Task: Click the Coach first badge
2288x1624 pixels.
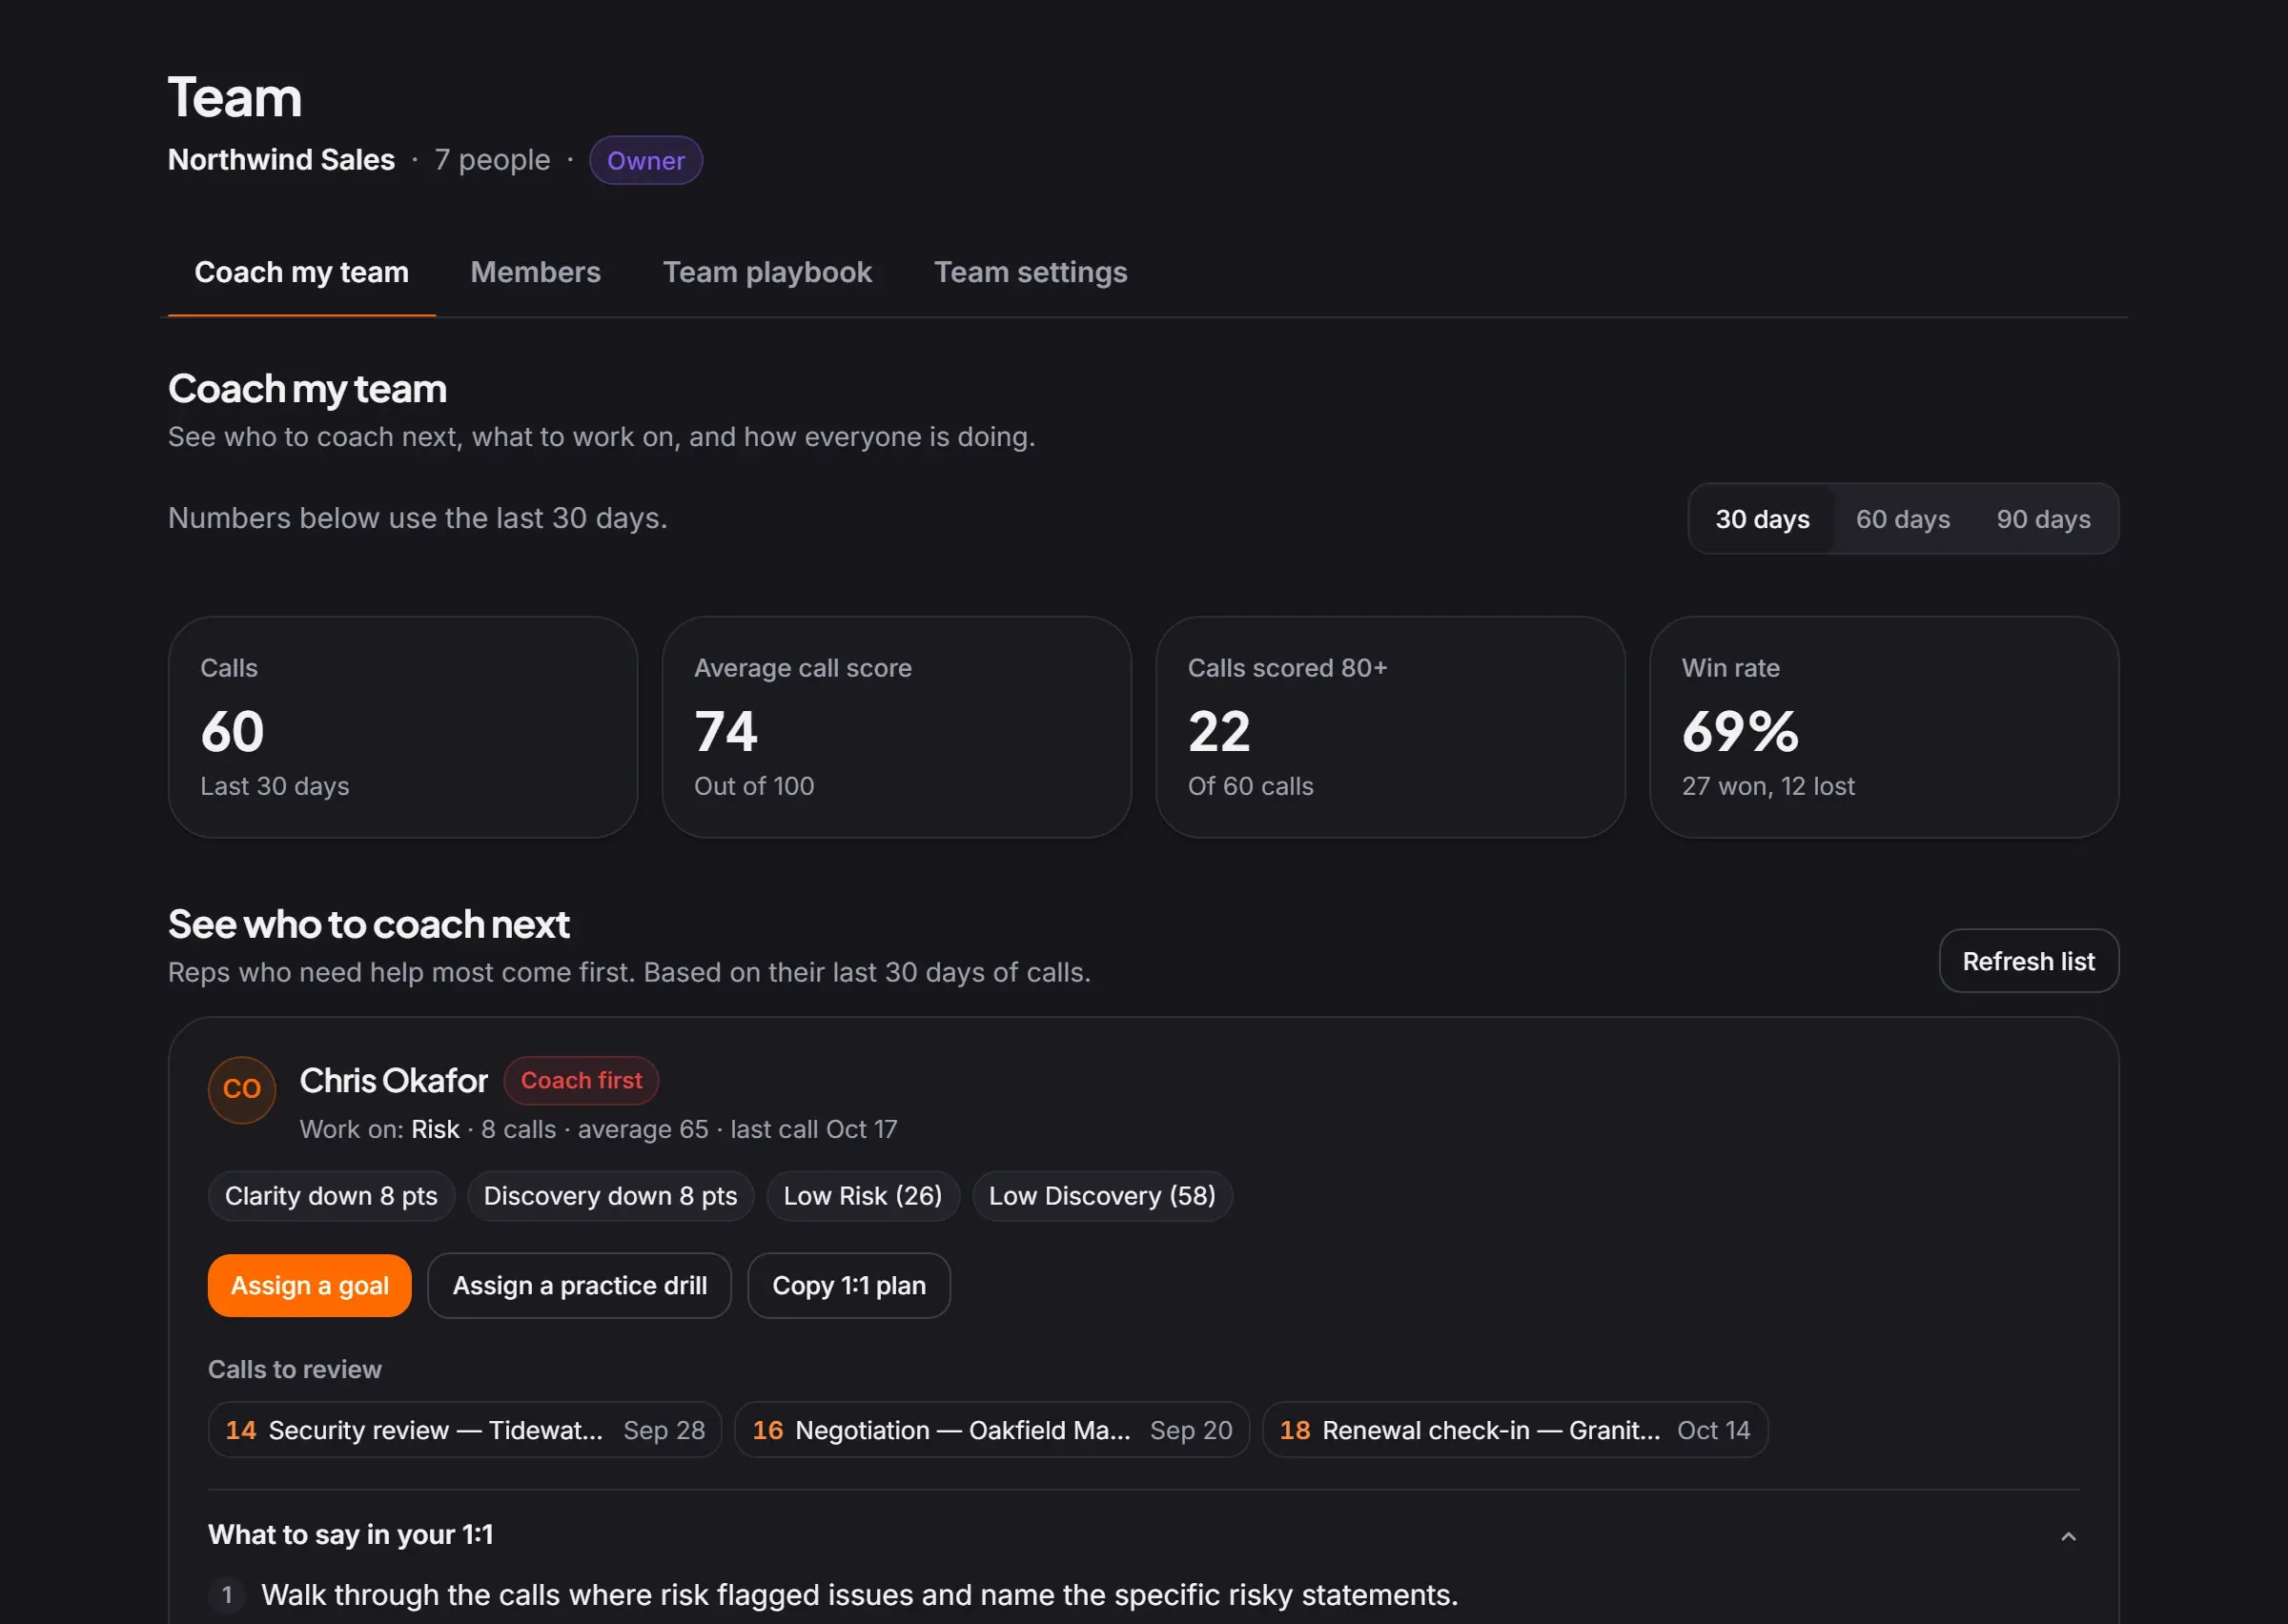Action: click(581, 1080)
